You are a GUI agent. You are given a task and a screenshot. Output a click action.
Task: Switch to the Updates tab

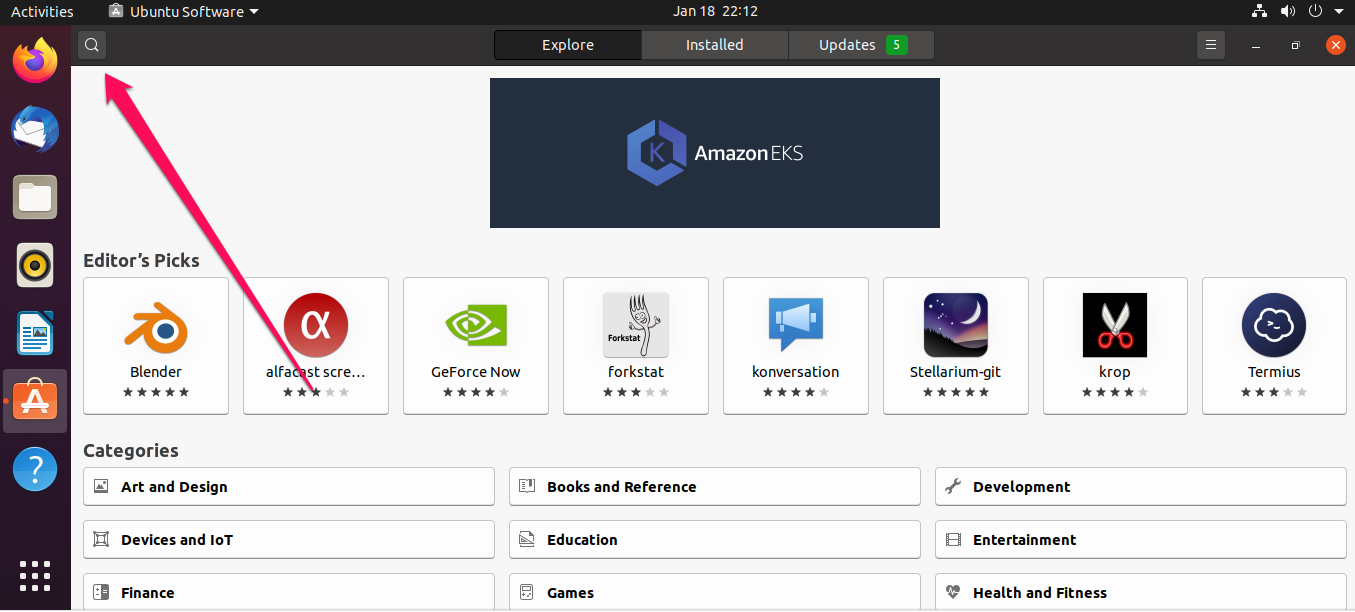coord(861,45)
